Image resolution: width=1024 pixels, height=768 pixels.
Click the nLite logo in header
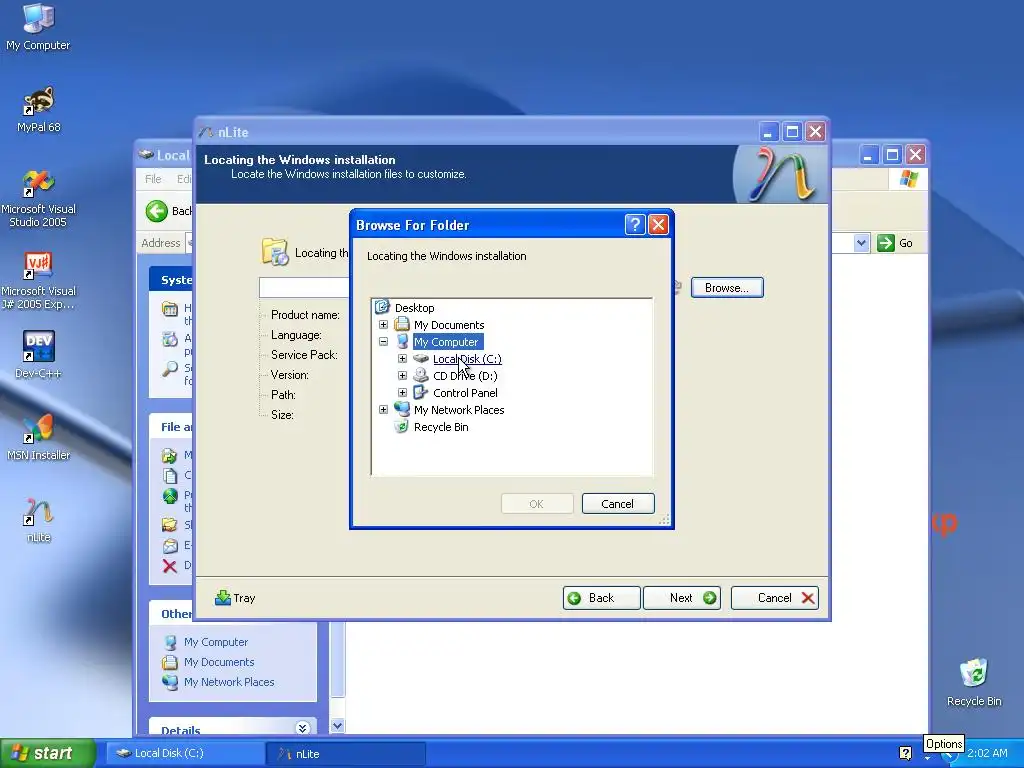(x=779, y=174)
